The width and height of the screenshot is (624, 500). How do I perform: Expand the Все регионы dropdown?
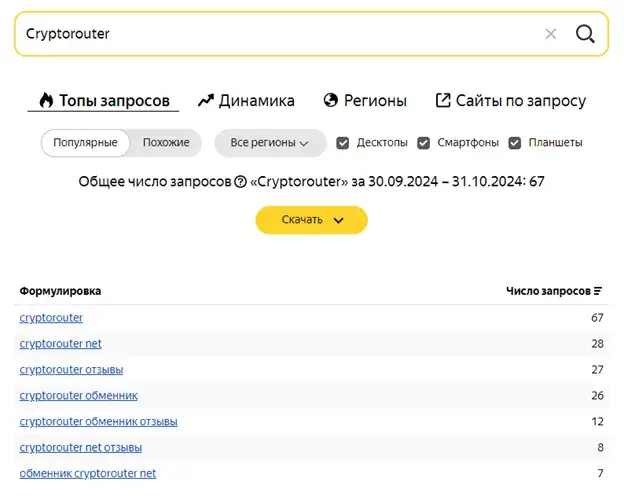pyautogui.click(x=270, y=143)
